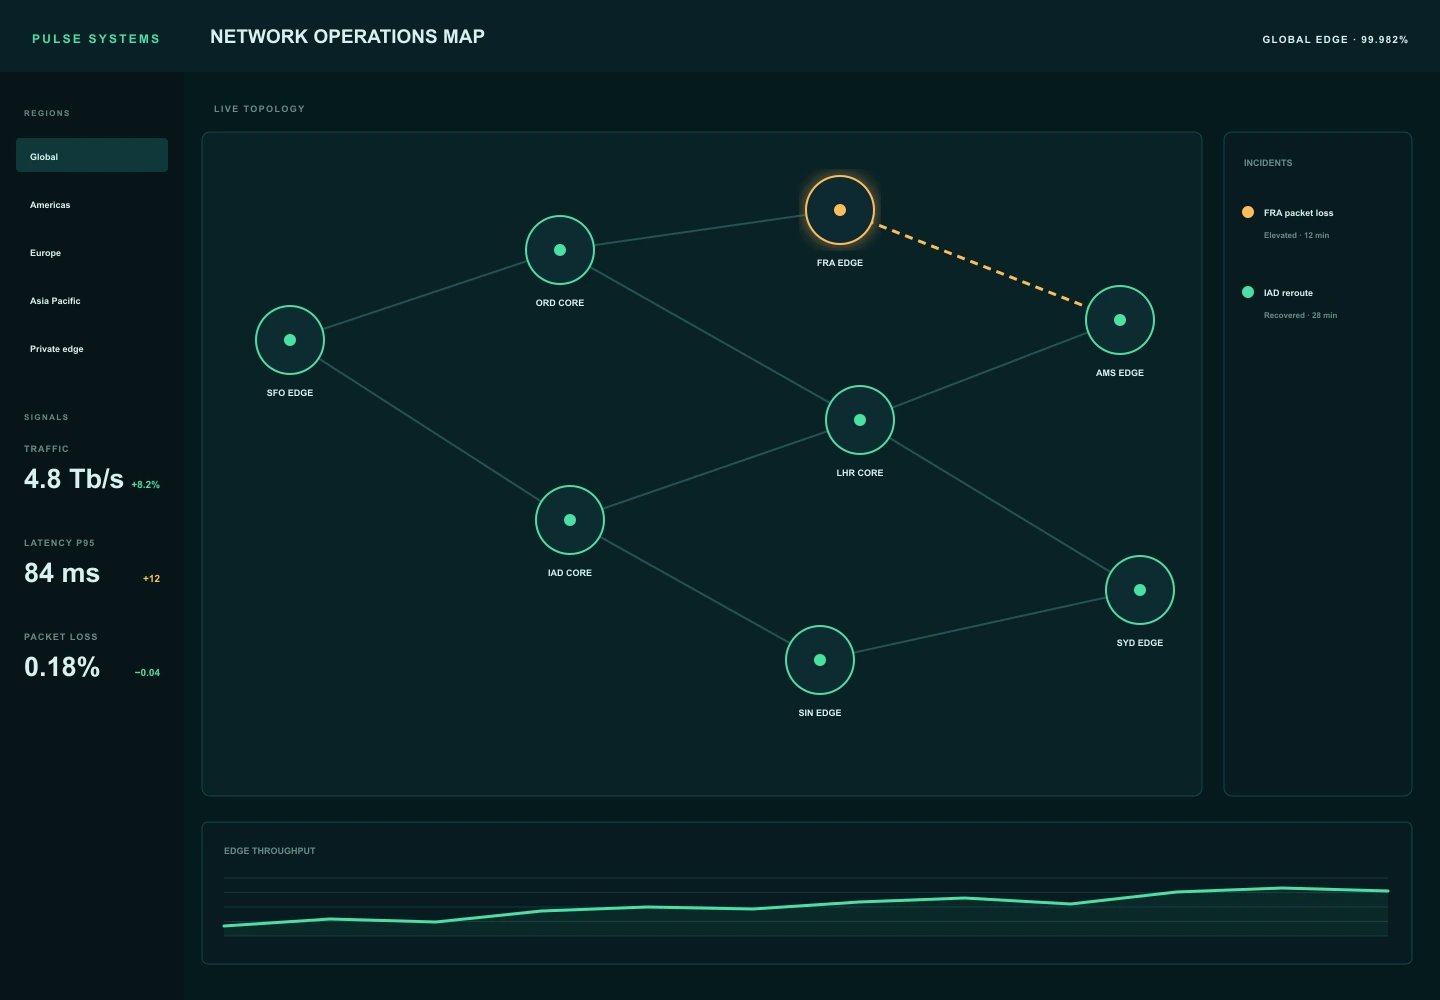Select the SYD EDGE network node
1440x1000 pixels.
click(x=1140, y=590)
